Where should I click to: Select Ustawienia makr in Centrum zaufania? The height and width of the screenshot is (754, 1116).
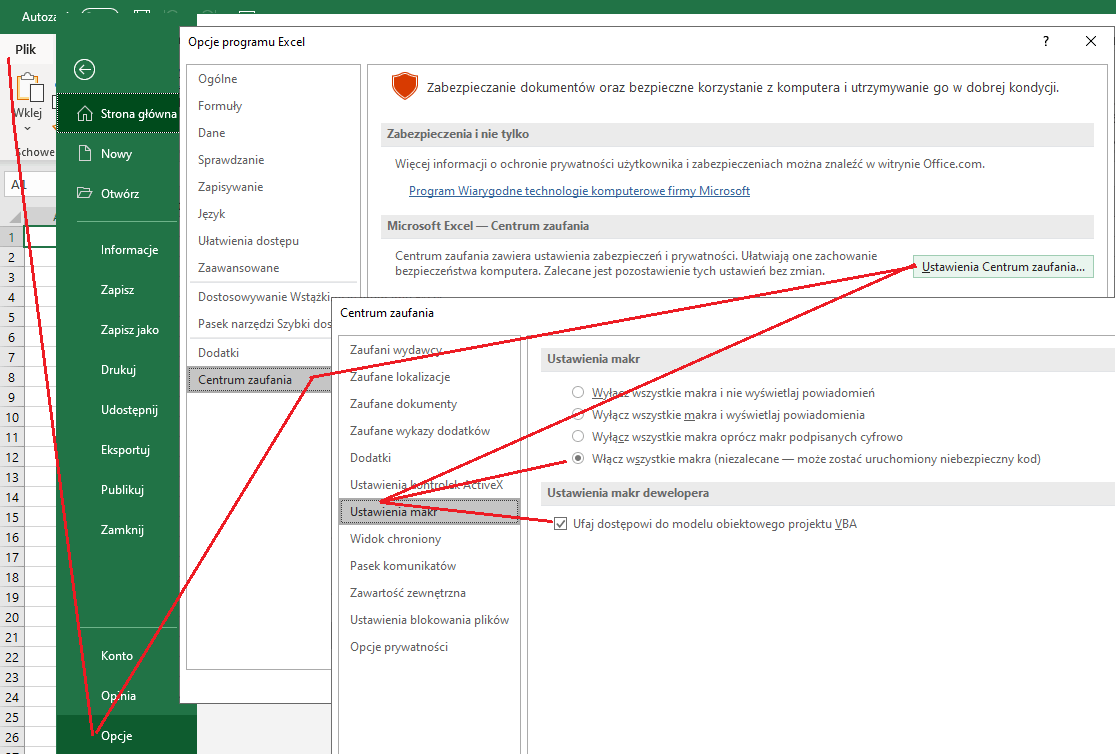coord(430,512)
